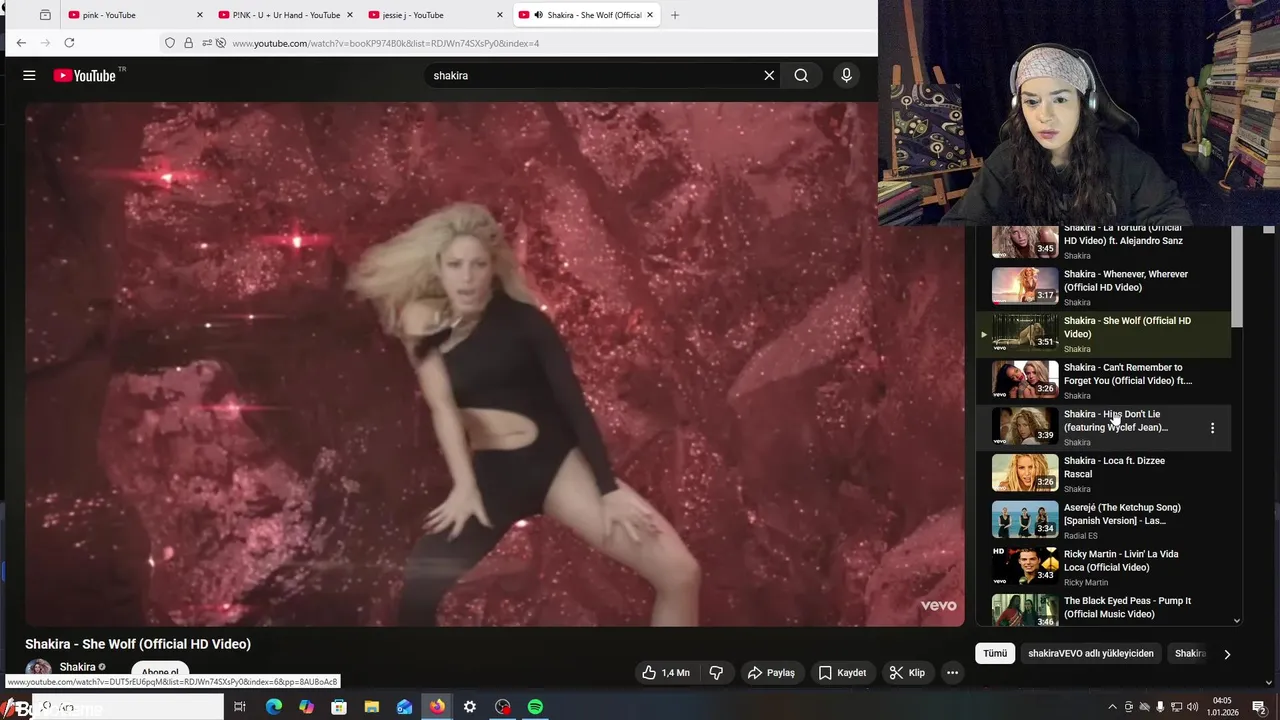Open Aserejé Ketchup Song thumbnail
The width and height of the screenshot is (1280, 720).
(x=1025, y=520)
